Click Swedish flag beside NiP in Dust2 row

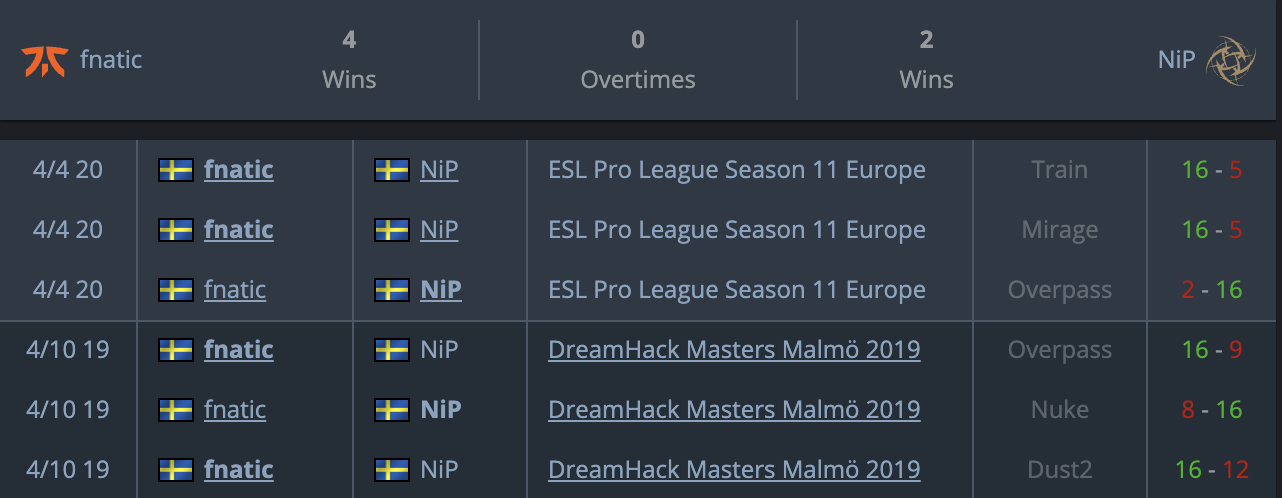392,470
